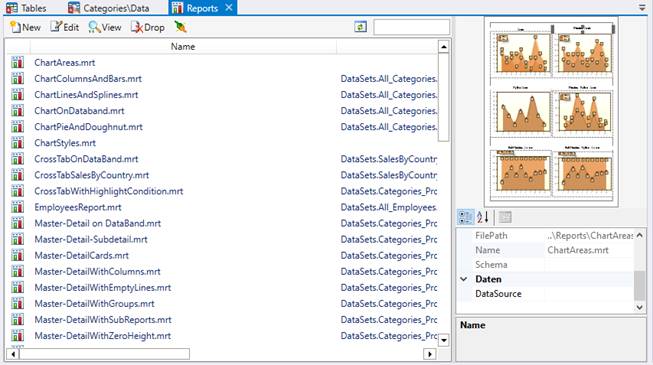The width and height of the screenshot is (653, 365).
Task: Click the report list scroll-up arrow
Action: pos(444,47)
